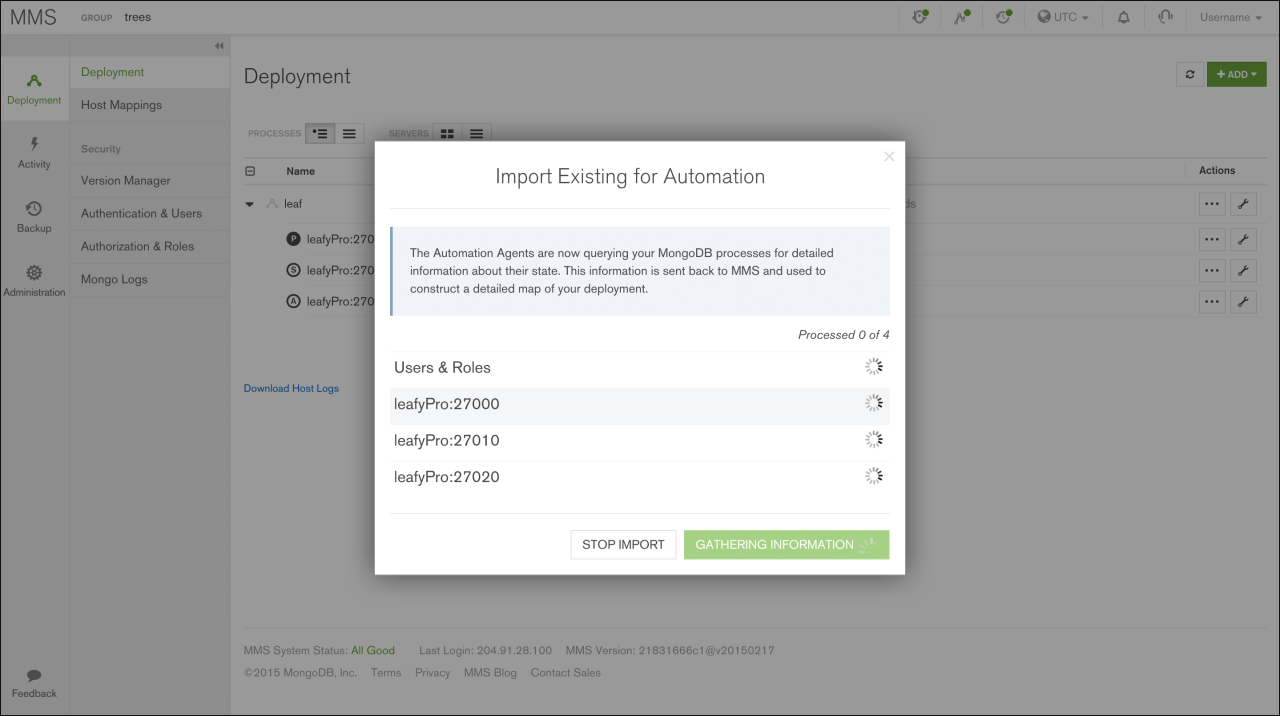This screenshot has width=1280, height=716.
Task: Click the leaf replica set icon
Action: [271, 204]
